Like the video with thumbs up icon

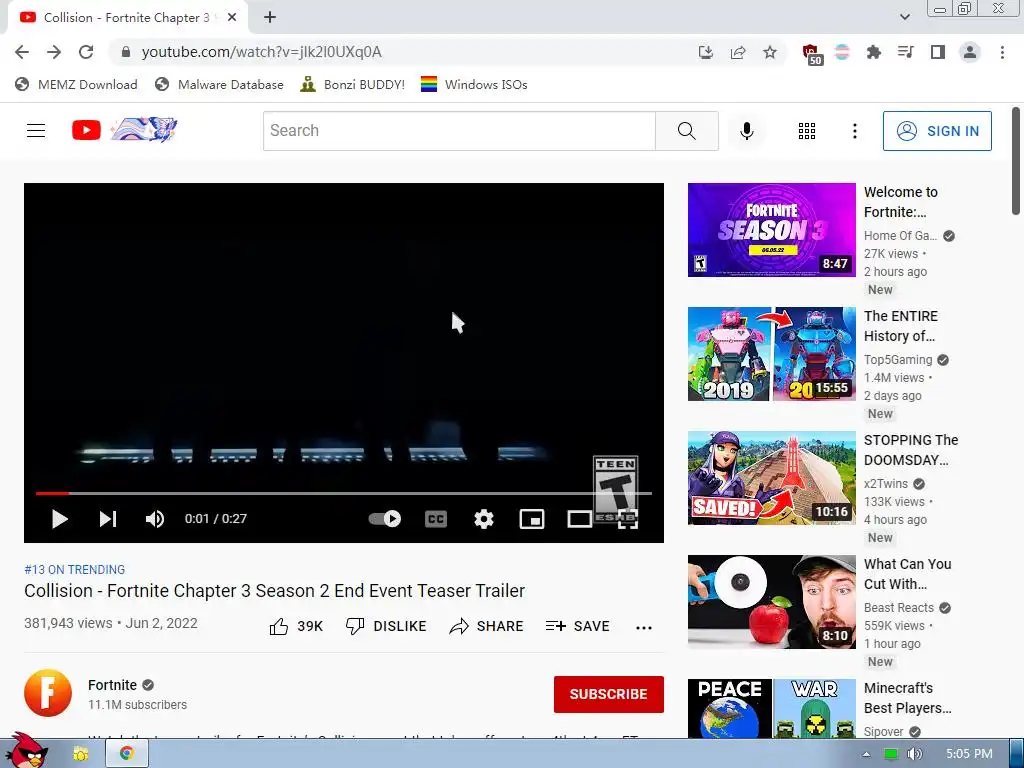[x=296, y=626]
